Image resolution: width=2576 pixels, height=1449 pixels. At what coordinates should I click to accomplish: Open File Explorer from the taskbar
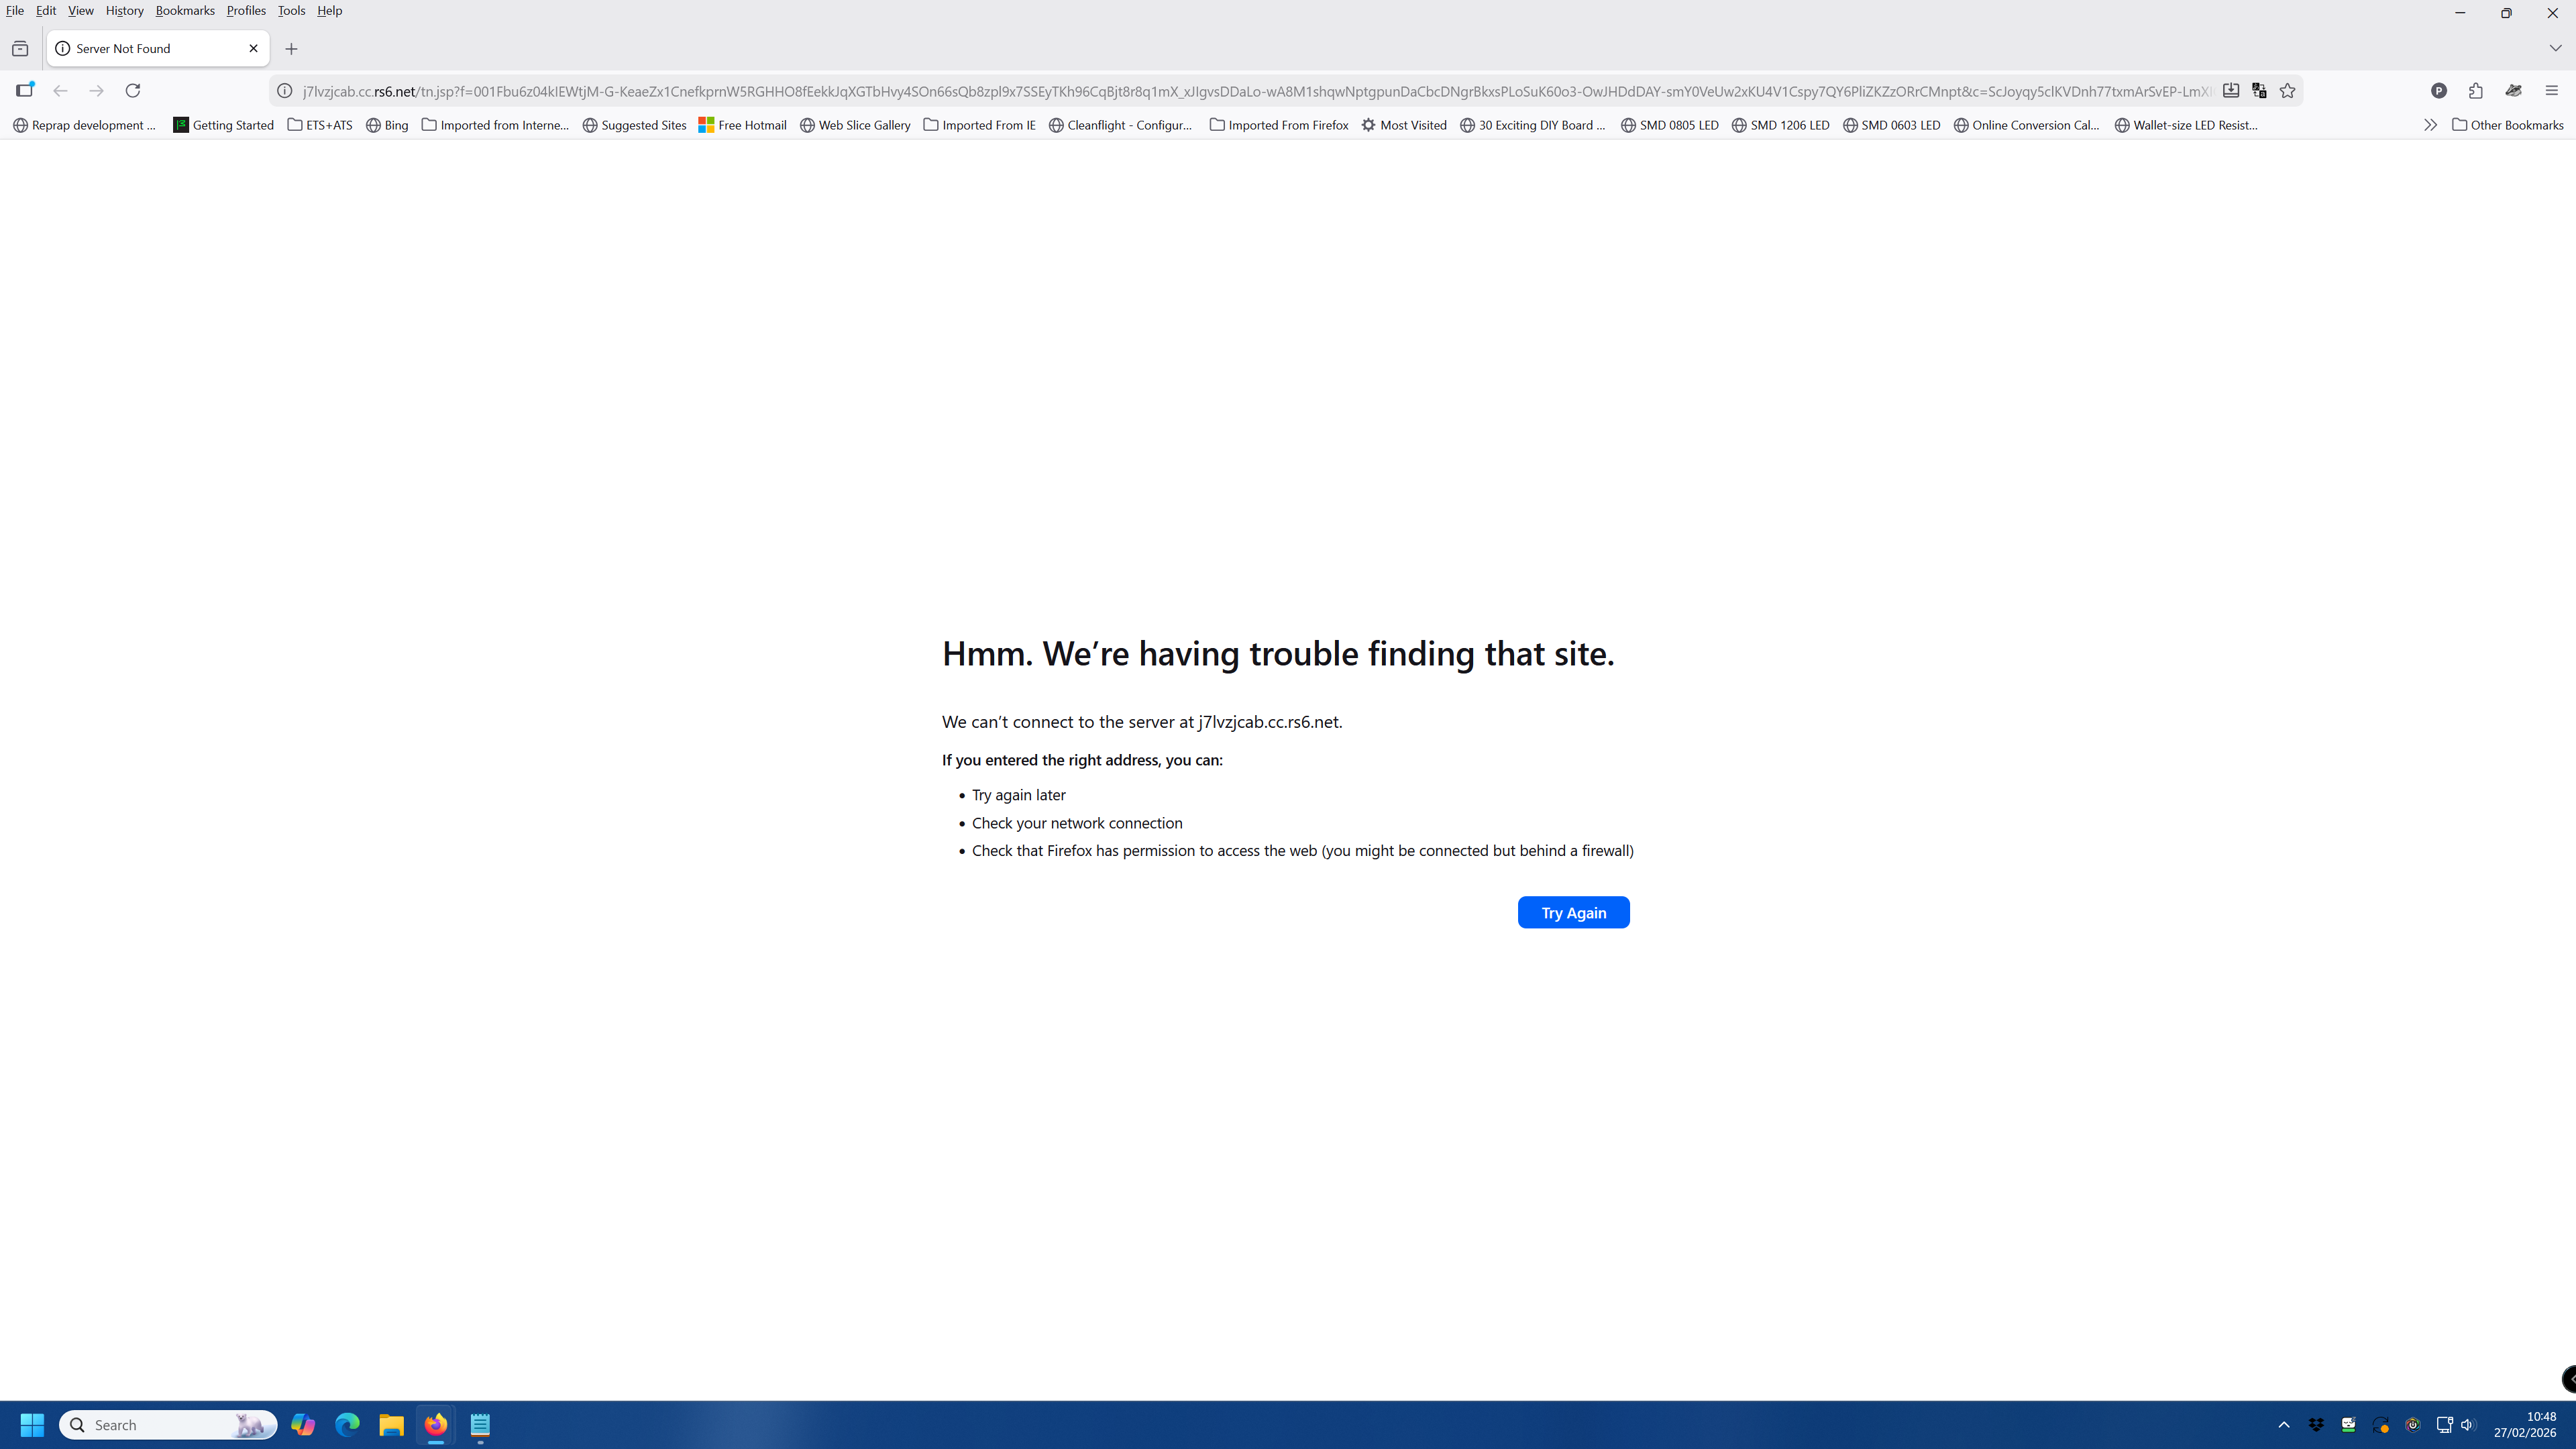click(391, 1425)
